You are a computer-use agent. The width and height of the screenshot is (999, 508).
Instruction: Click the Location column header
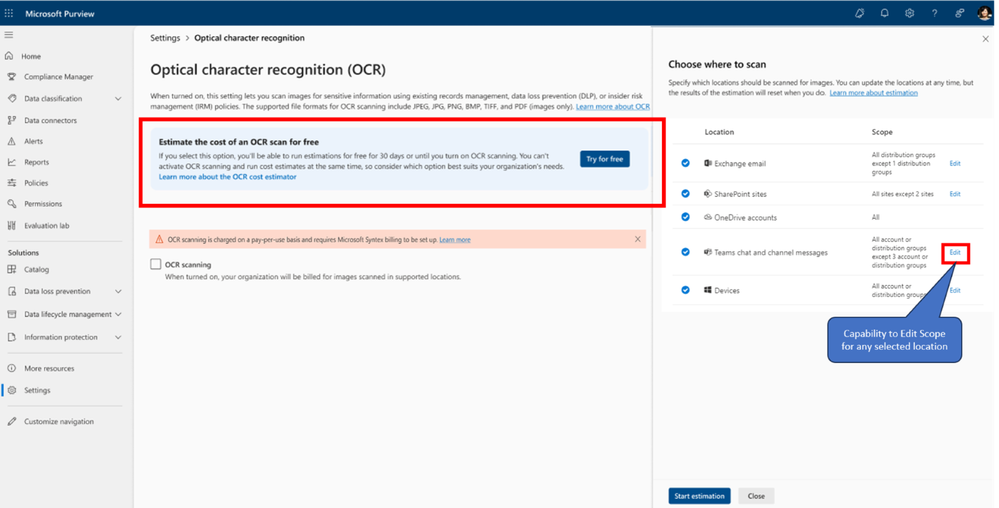(x=719, y=132)
